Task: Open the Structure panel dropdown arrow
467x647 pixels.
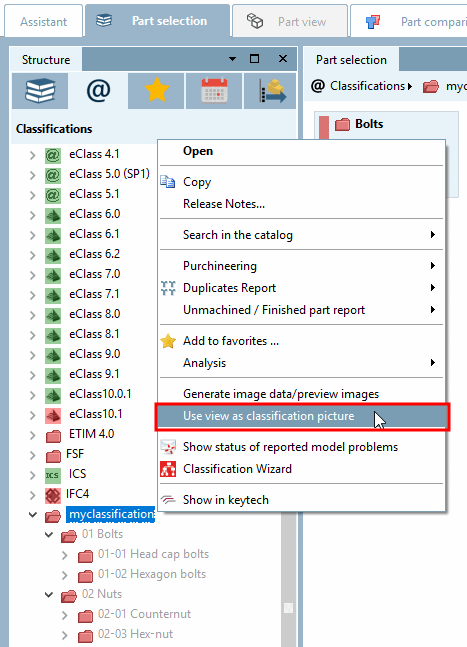Action: 233,59
